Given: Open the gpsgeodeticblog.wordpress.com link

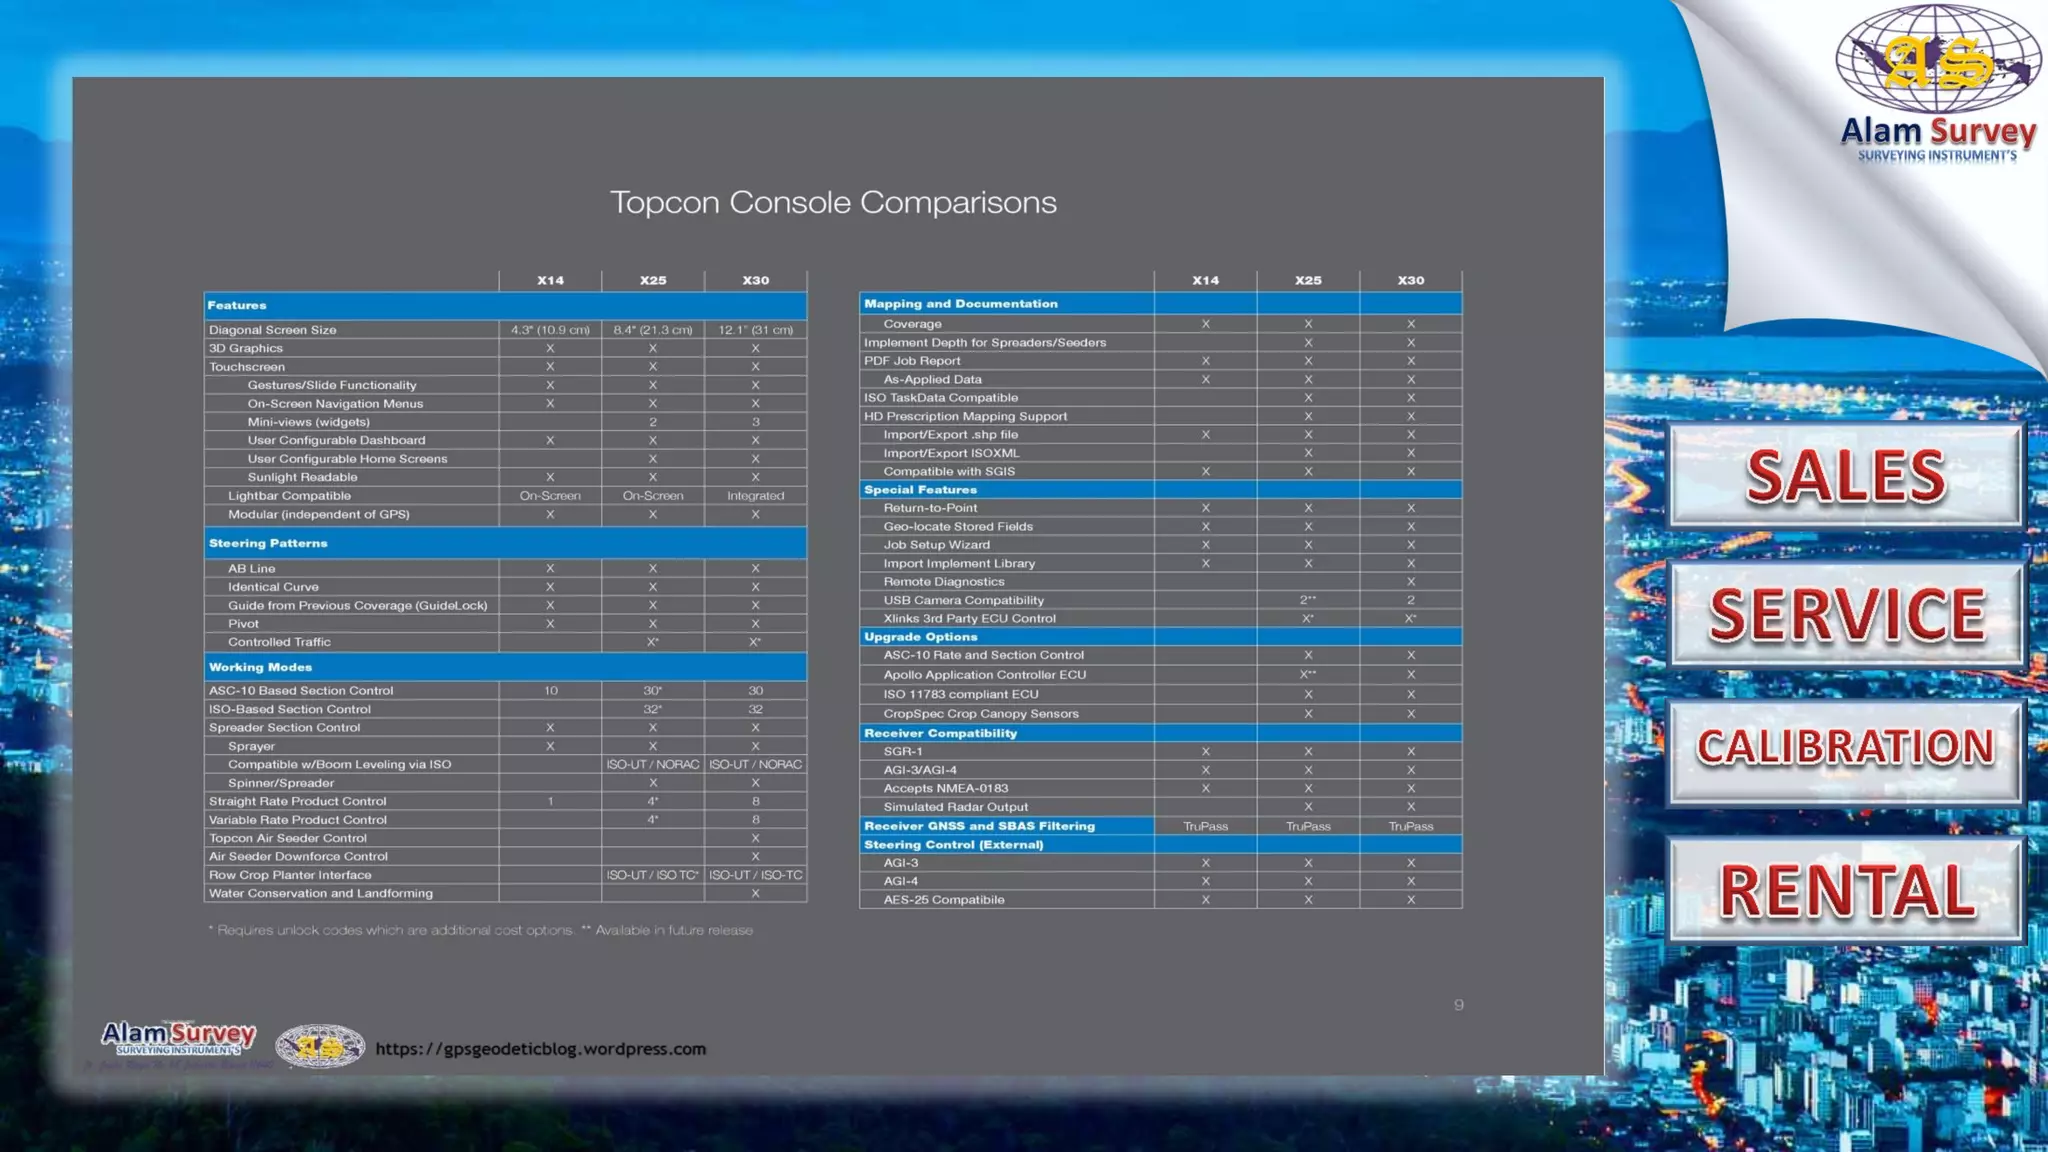Looking at the screenshot, I should pos(540,1049).
